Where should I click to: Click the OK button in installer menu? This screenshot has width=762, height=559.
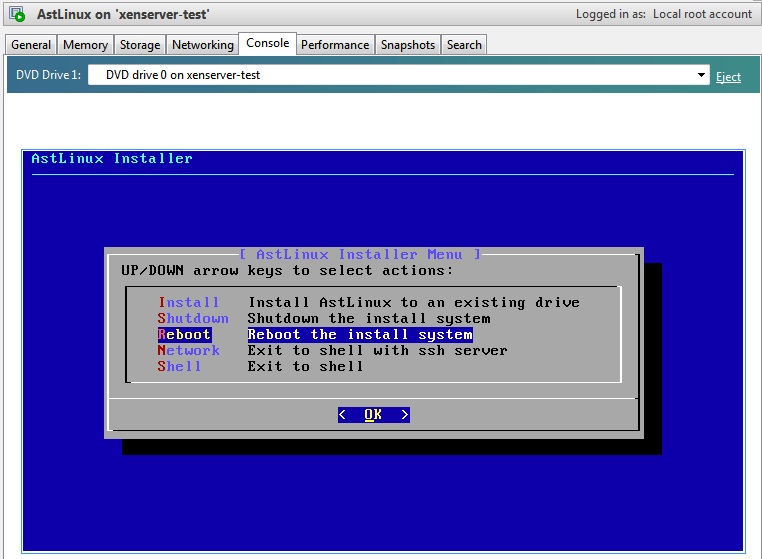[374, 415]
